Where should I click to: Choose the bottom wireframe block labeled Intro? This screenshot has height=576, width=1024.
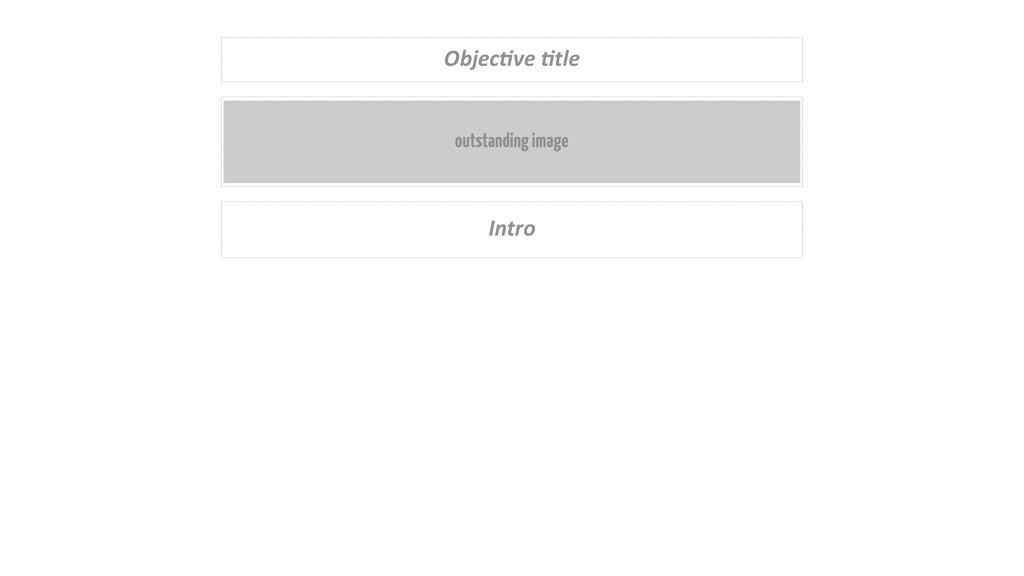pyautogui.click(x=511, y=229)
